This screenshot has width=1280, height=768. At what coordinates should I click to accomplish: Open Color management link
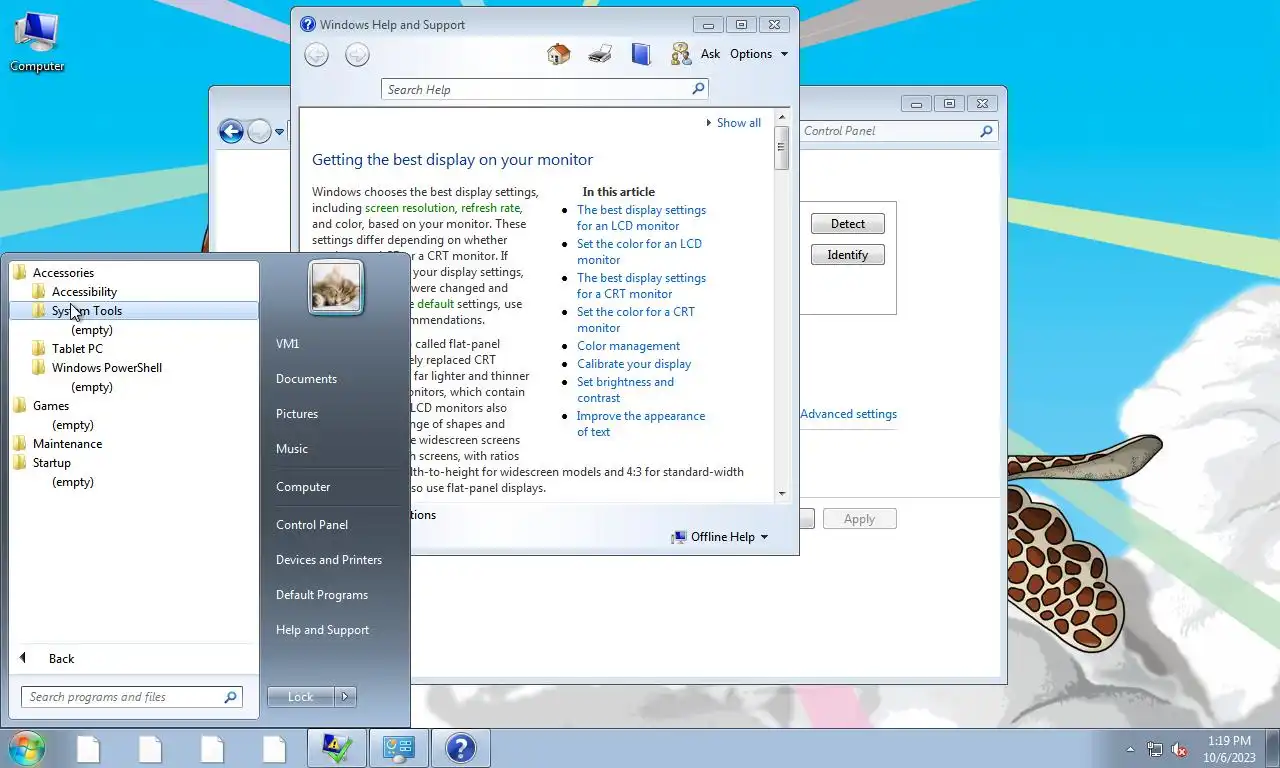click(x=628, y=346)
